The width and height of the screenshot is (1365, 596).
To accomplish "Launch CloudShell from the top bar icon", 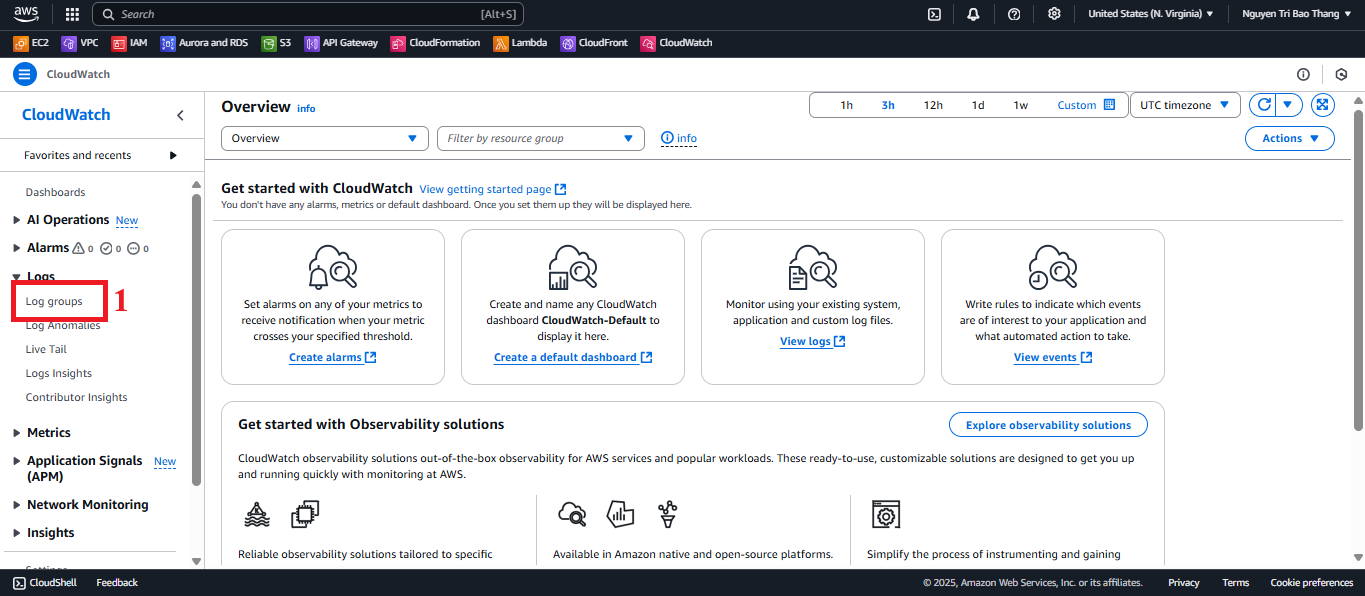I will point(934,14).
